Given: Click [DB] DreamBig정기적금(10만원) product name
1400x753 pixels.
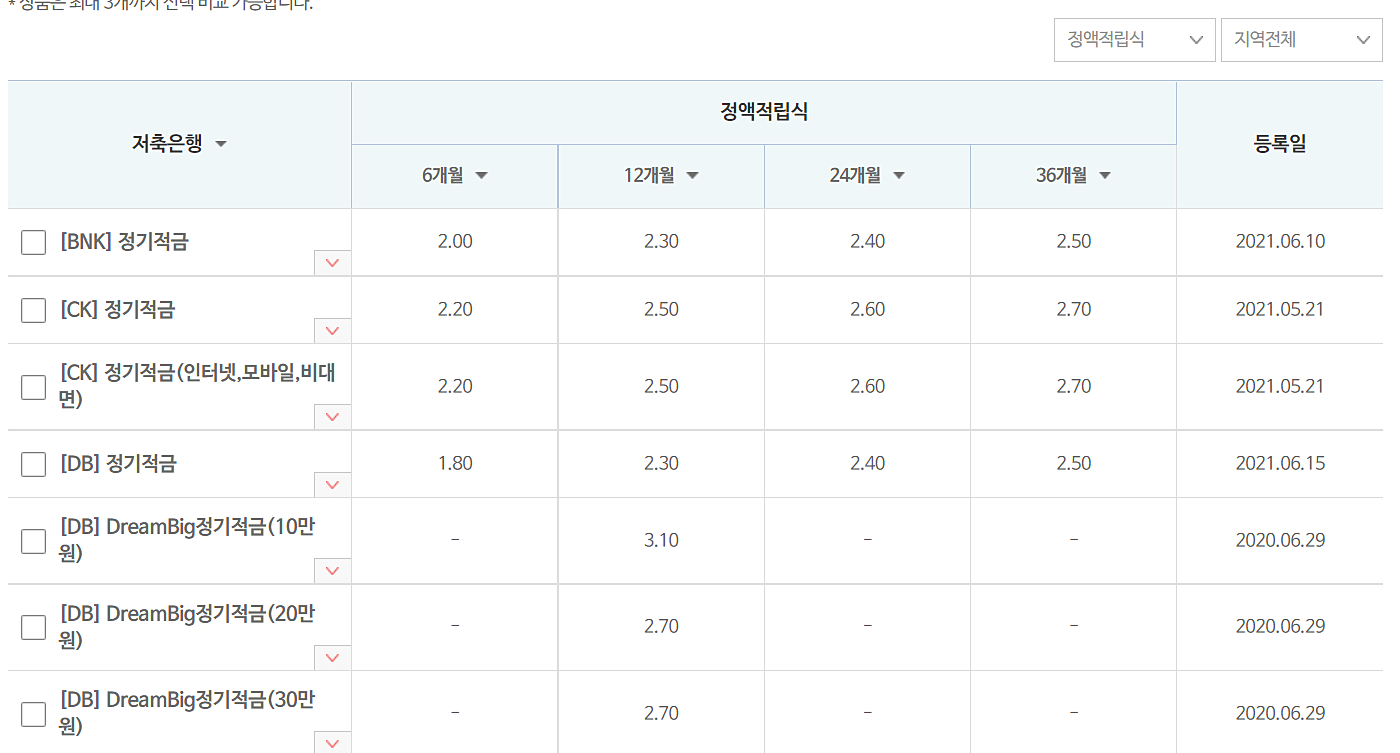Looking at the screenshot, I should pyautogui.click(x=187, y=540).
